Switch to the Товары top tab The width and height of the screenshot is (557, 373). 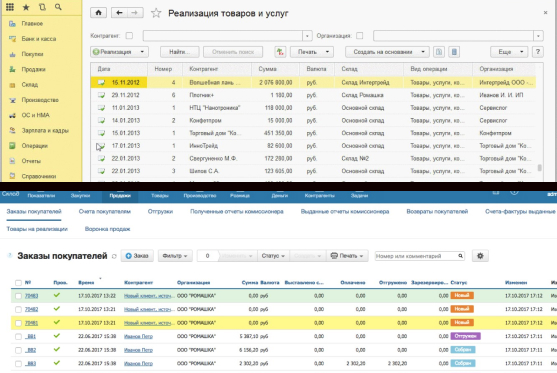tap(159, 195)
